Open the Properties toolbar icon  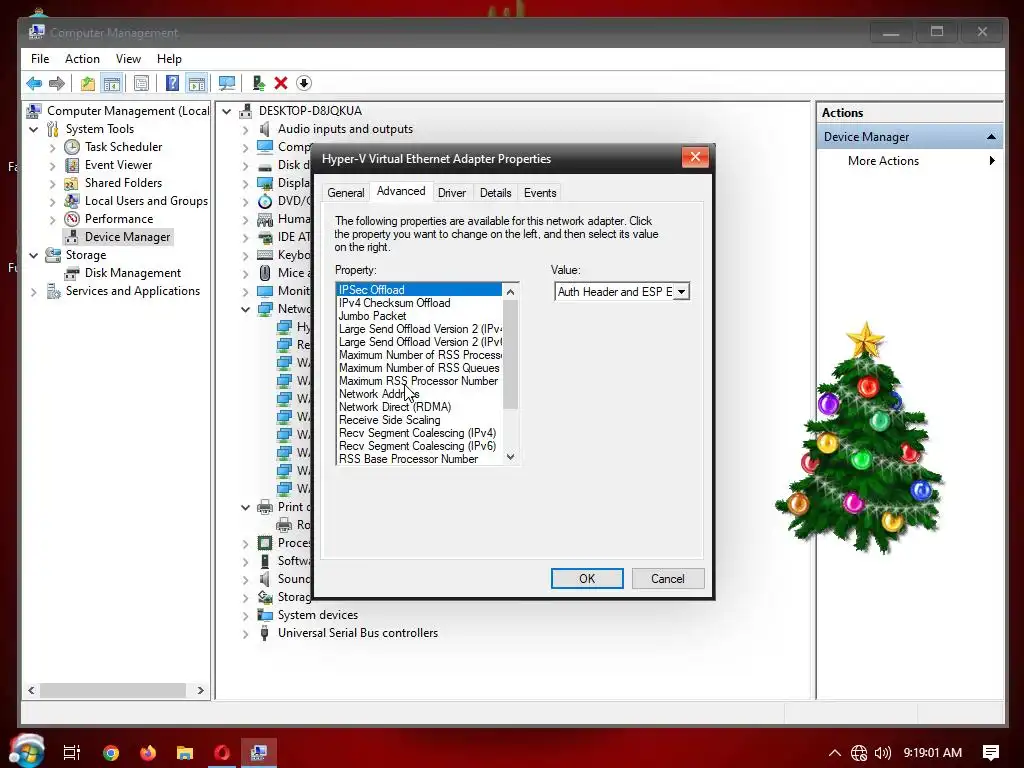tap(141, 84)
